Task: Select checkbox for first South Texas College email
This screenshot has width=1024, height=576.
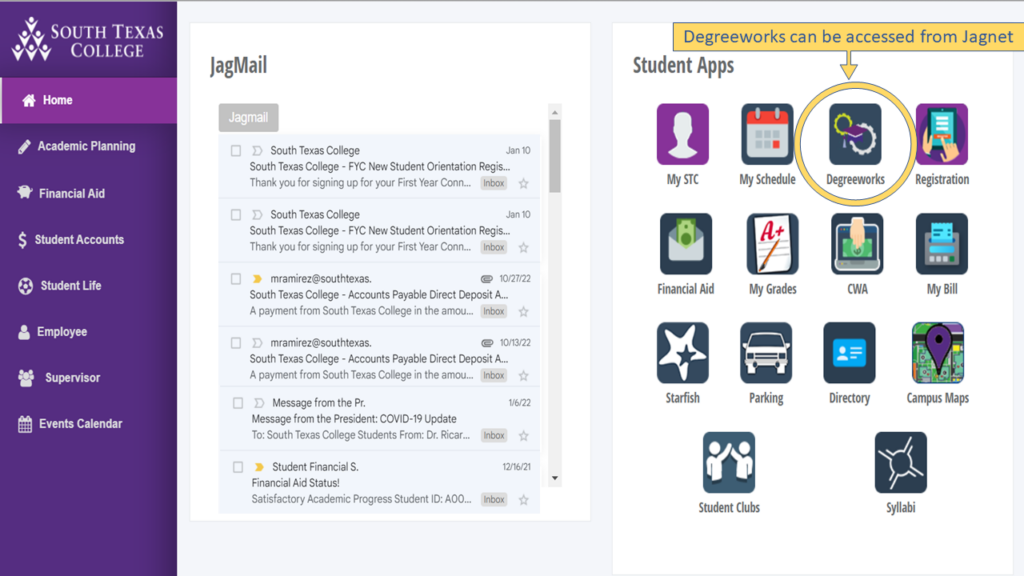Action: point(236,151)
